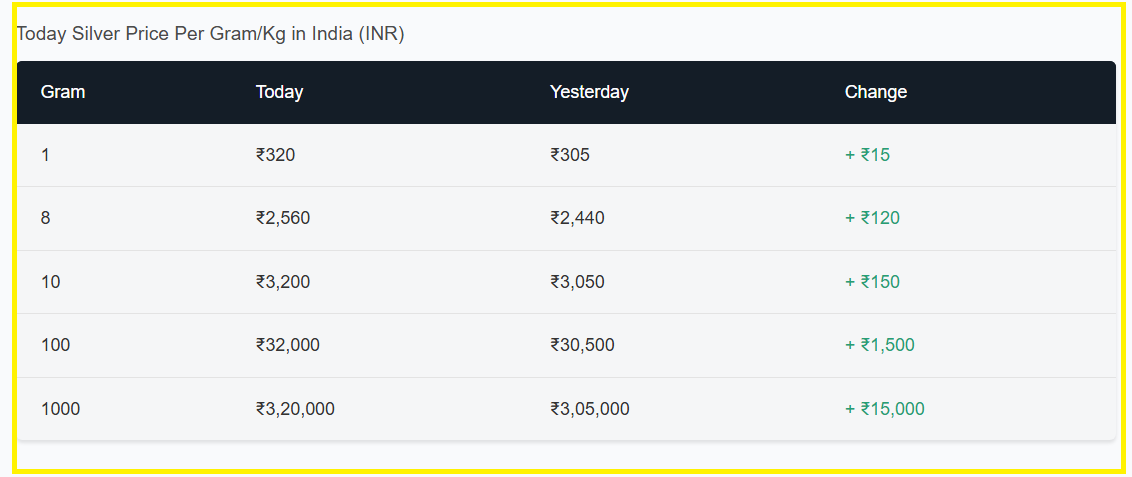Click the + ₹1,500 change value

click(x=879, y=345)
